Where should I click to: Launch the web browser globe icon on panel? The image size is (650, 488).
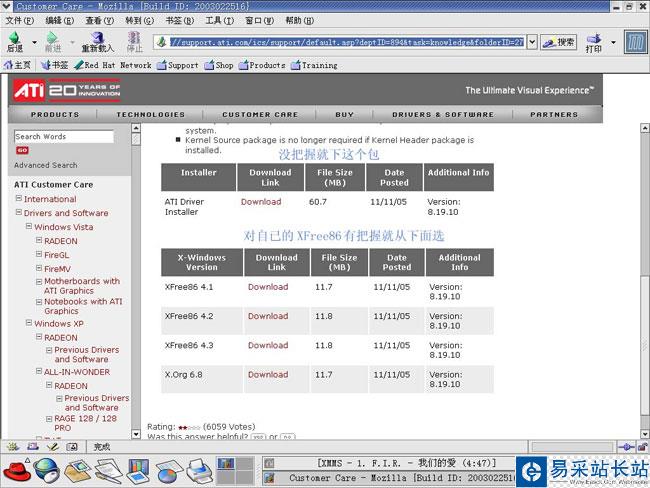tap(46, 470)
